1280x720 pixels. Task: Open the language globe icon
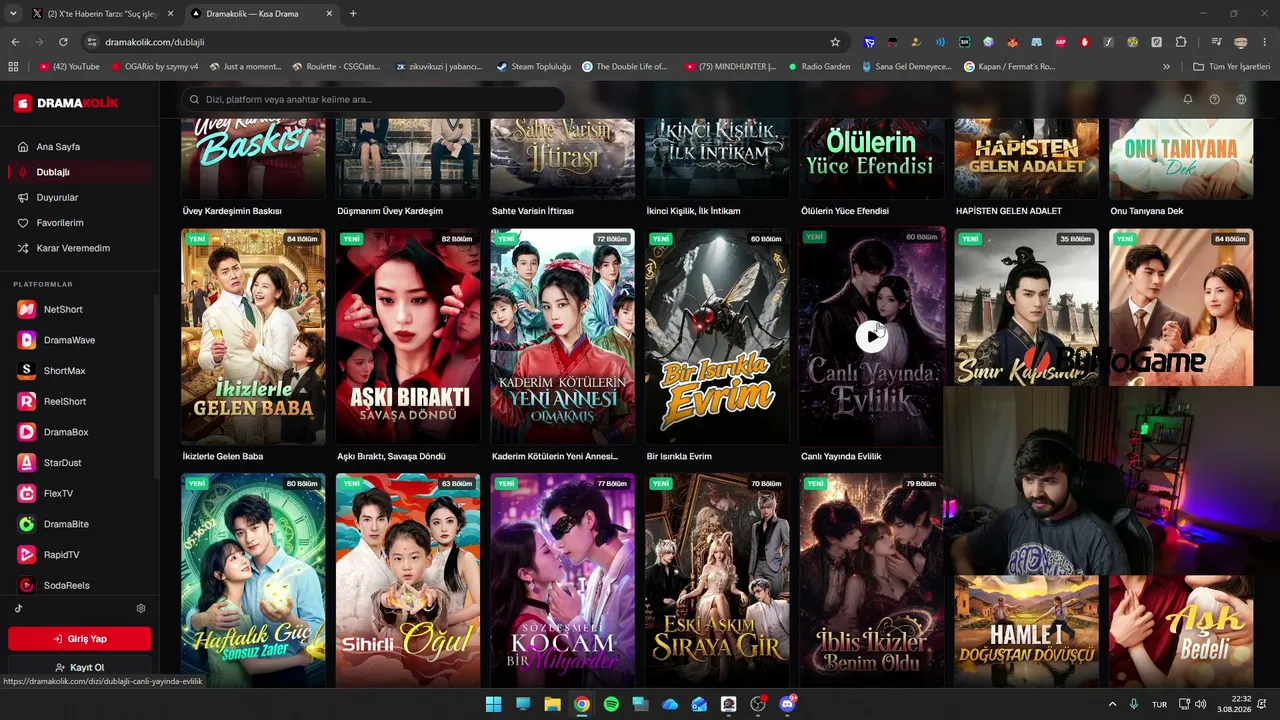(1241, 100)
